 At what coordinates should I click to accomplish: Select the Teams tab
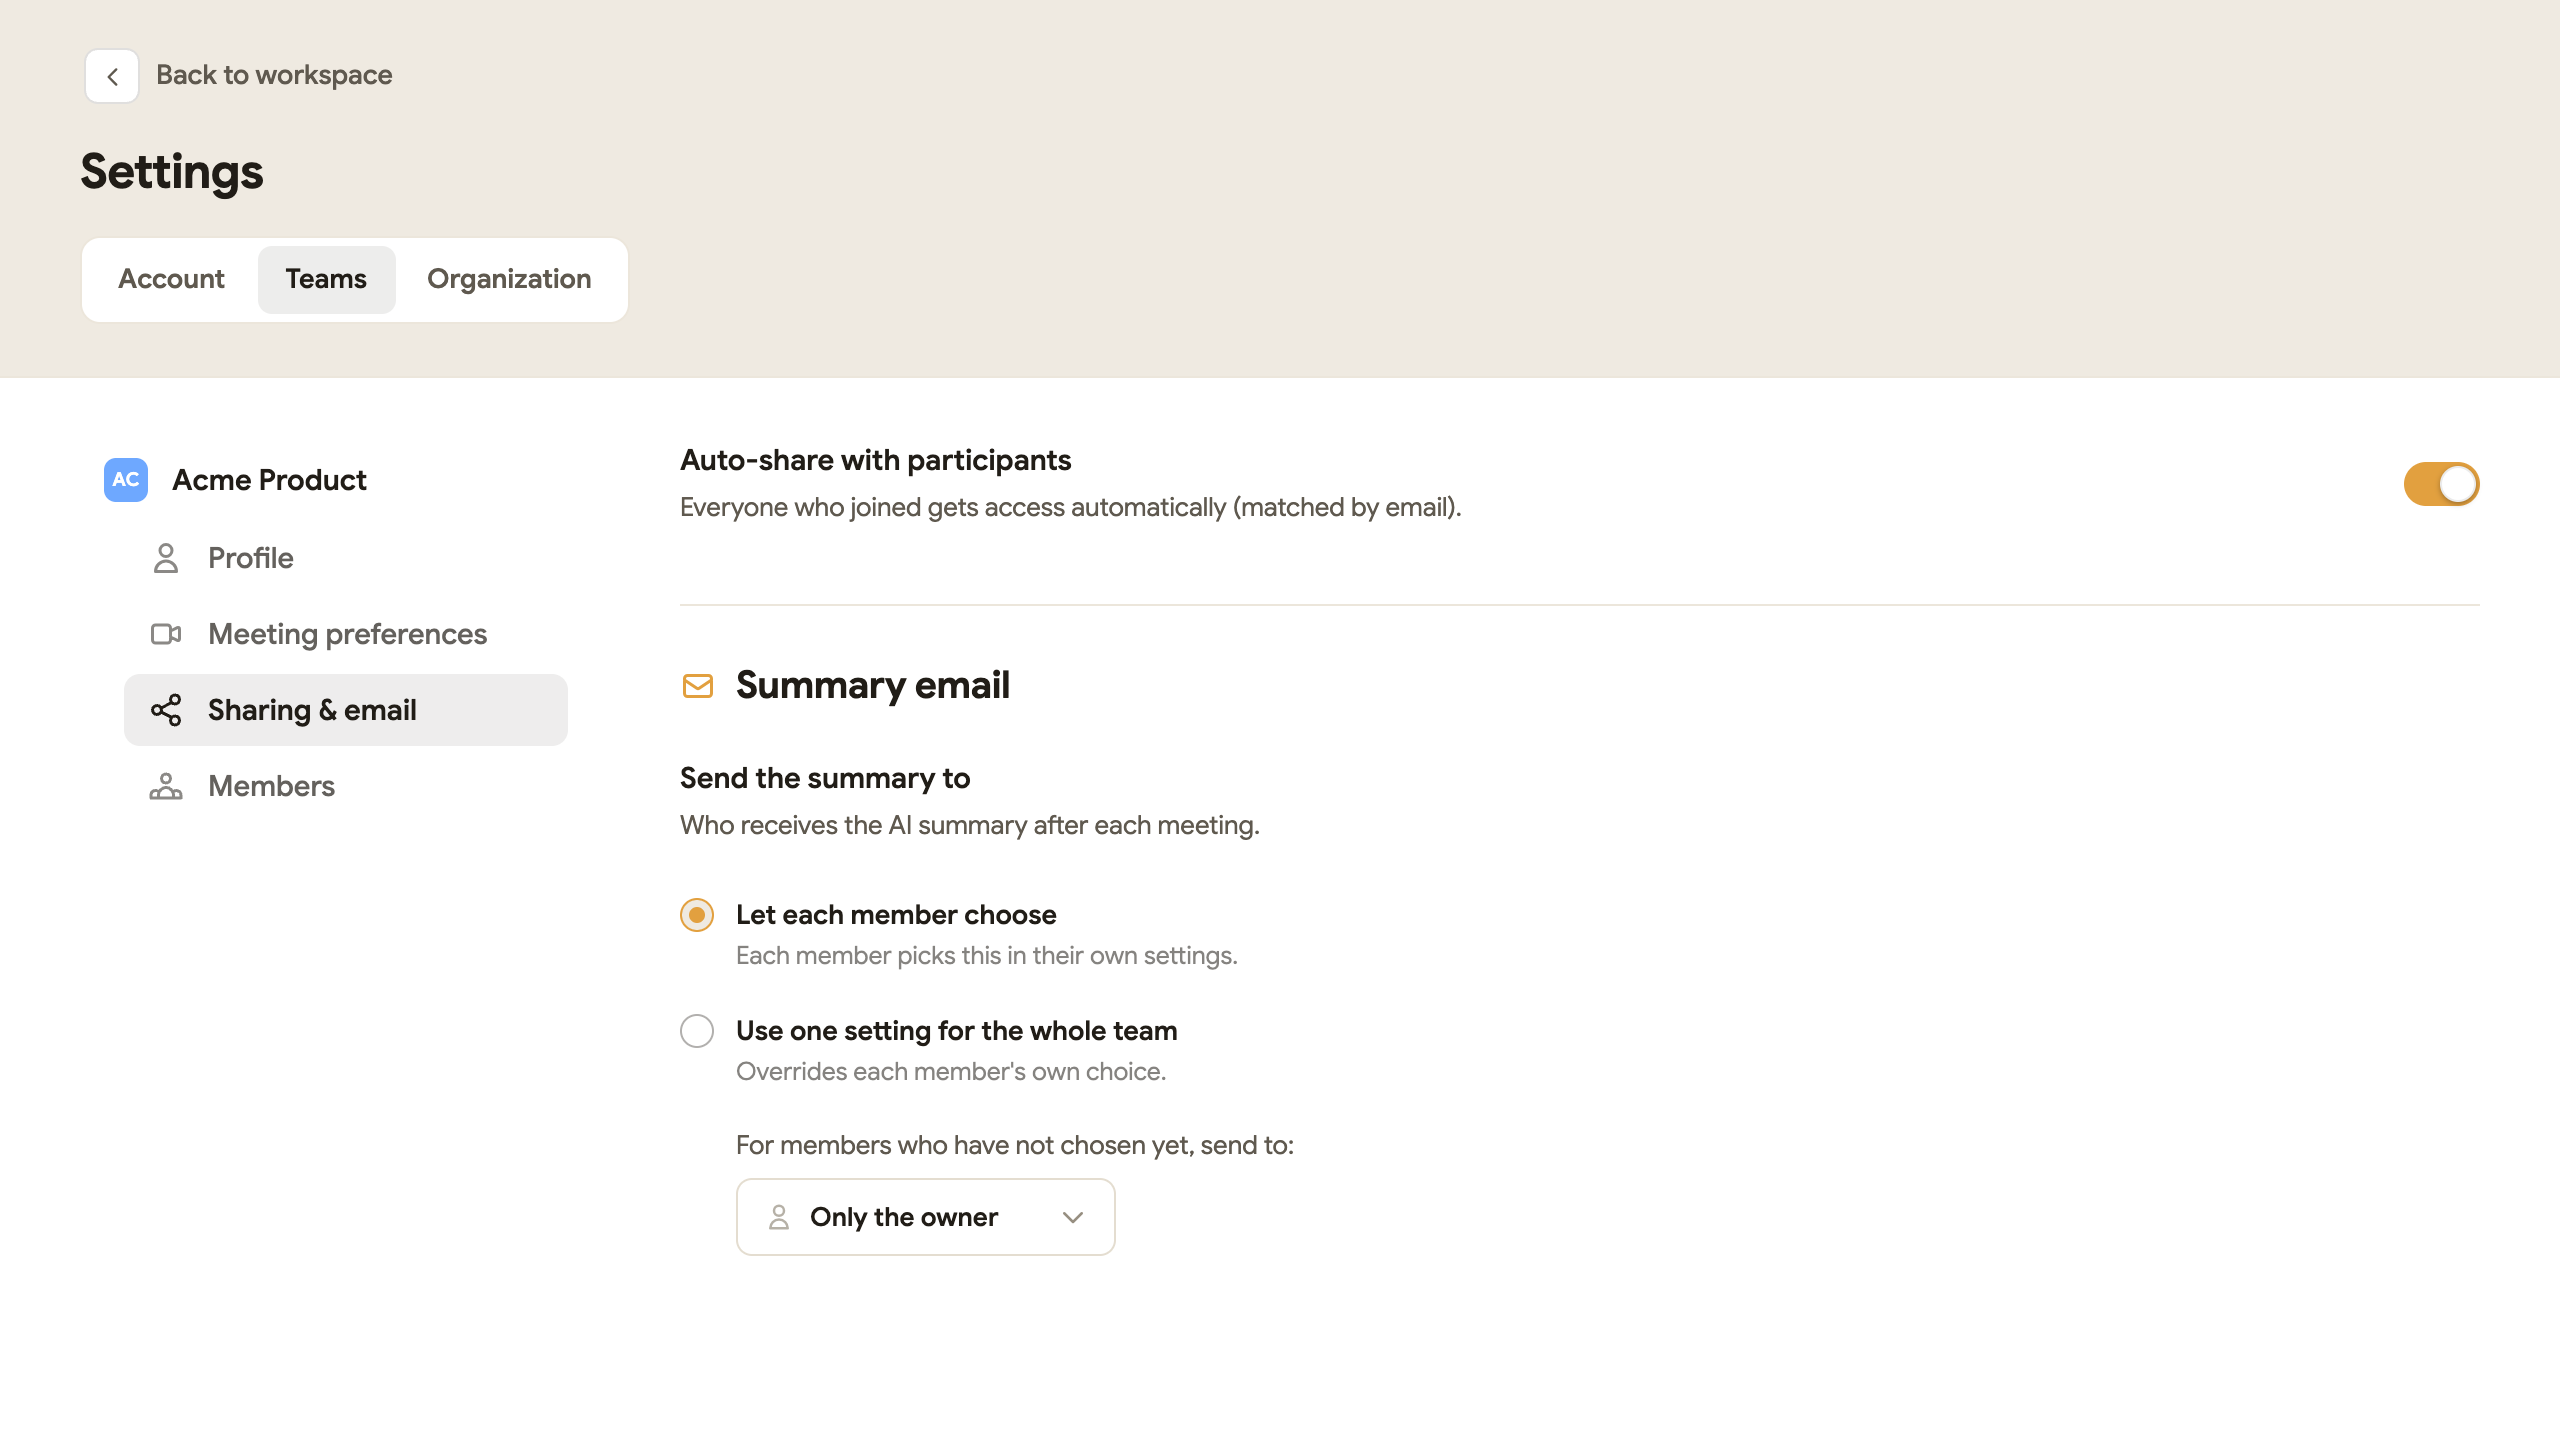click(x=326, y=279)
